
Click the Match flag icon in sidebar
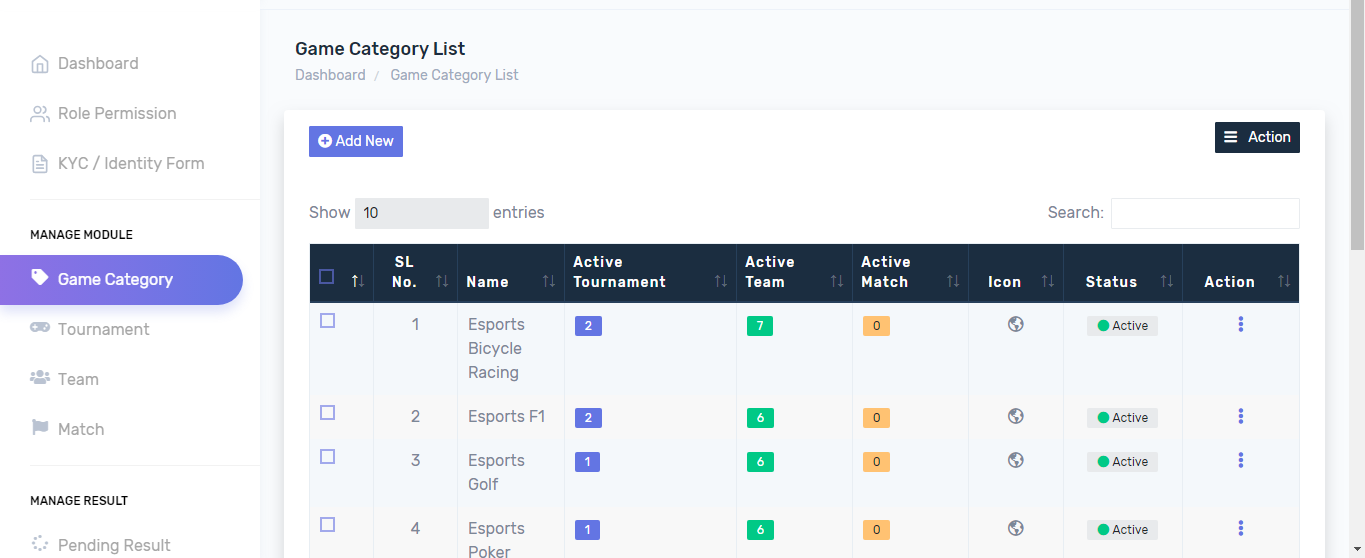click(40, 428)
